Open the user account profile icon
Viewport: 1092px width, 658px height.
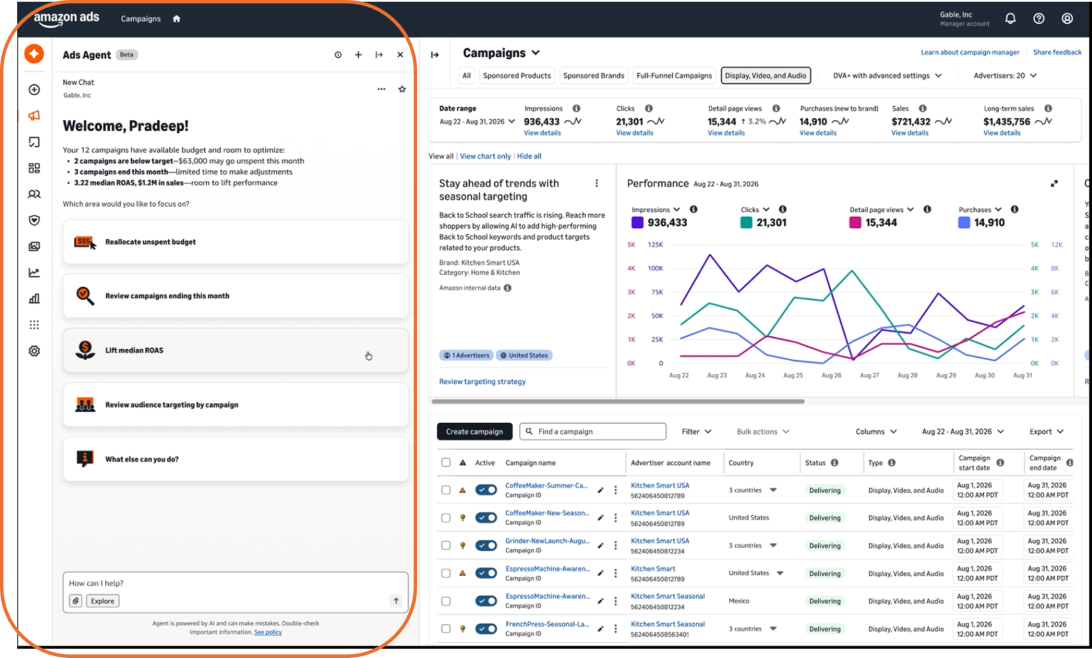tap(1067, 19)
